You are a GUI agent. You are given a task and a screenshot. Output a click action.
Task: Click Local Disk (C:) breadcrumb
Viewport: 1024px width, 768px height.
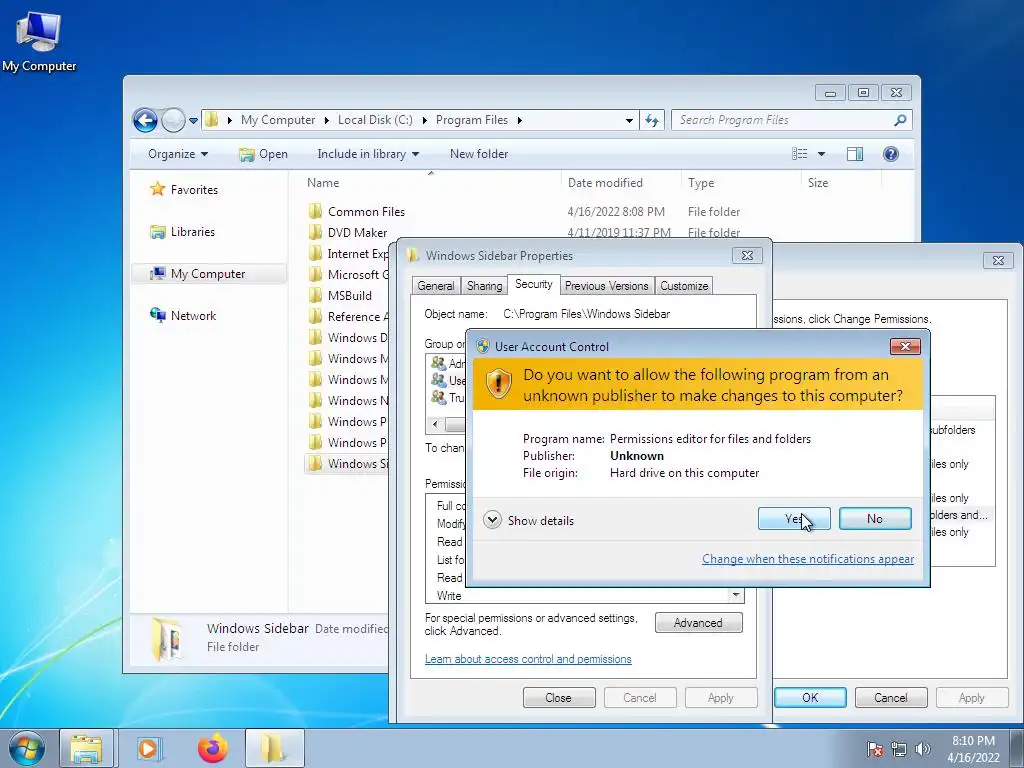tap(375, 120)
